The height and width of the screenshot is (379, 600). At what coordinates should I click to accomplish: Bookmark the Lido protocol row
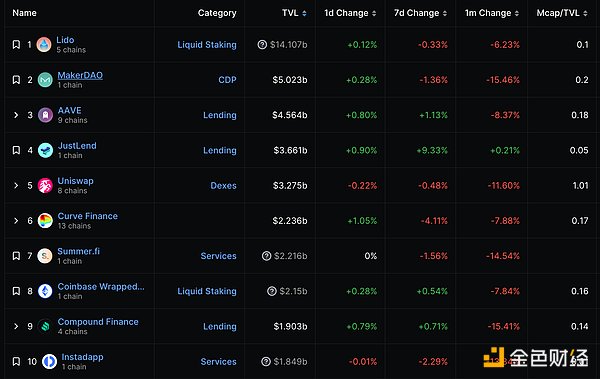coord(16,44)
